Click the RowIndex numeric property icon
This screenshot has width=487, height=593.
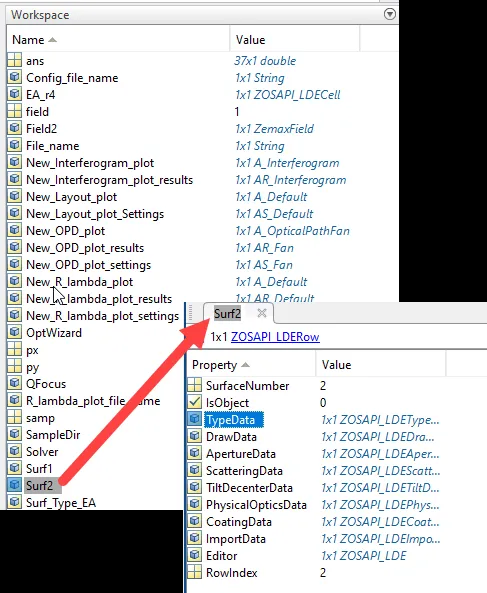[x=195, y=573]
